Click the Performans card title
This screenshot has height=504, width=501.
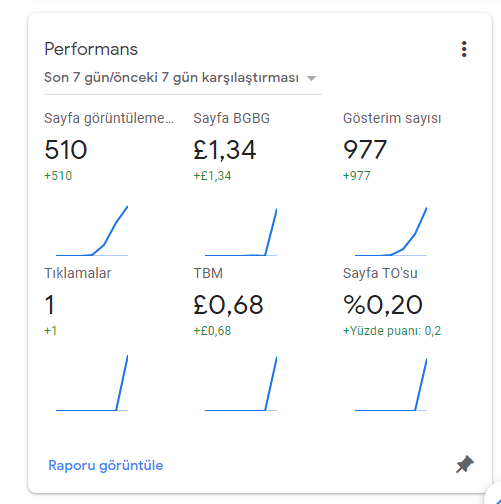pyautogui.click(x=91, y=49)
